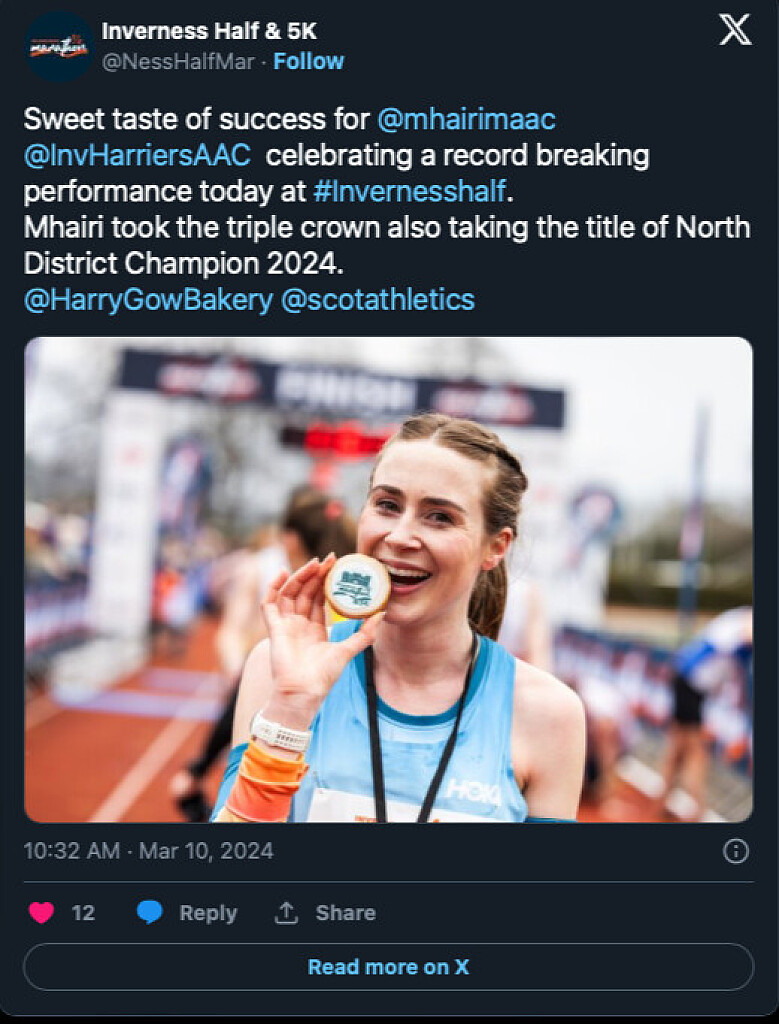Viewport: 779px width, 1024px height.
Task: Like the tweet with the heart icon
Action: pyautogui.click(x=41, y=912)
